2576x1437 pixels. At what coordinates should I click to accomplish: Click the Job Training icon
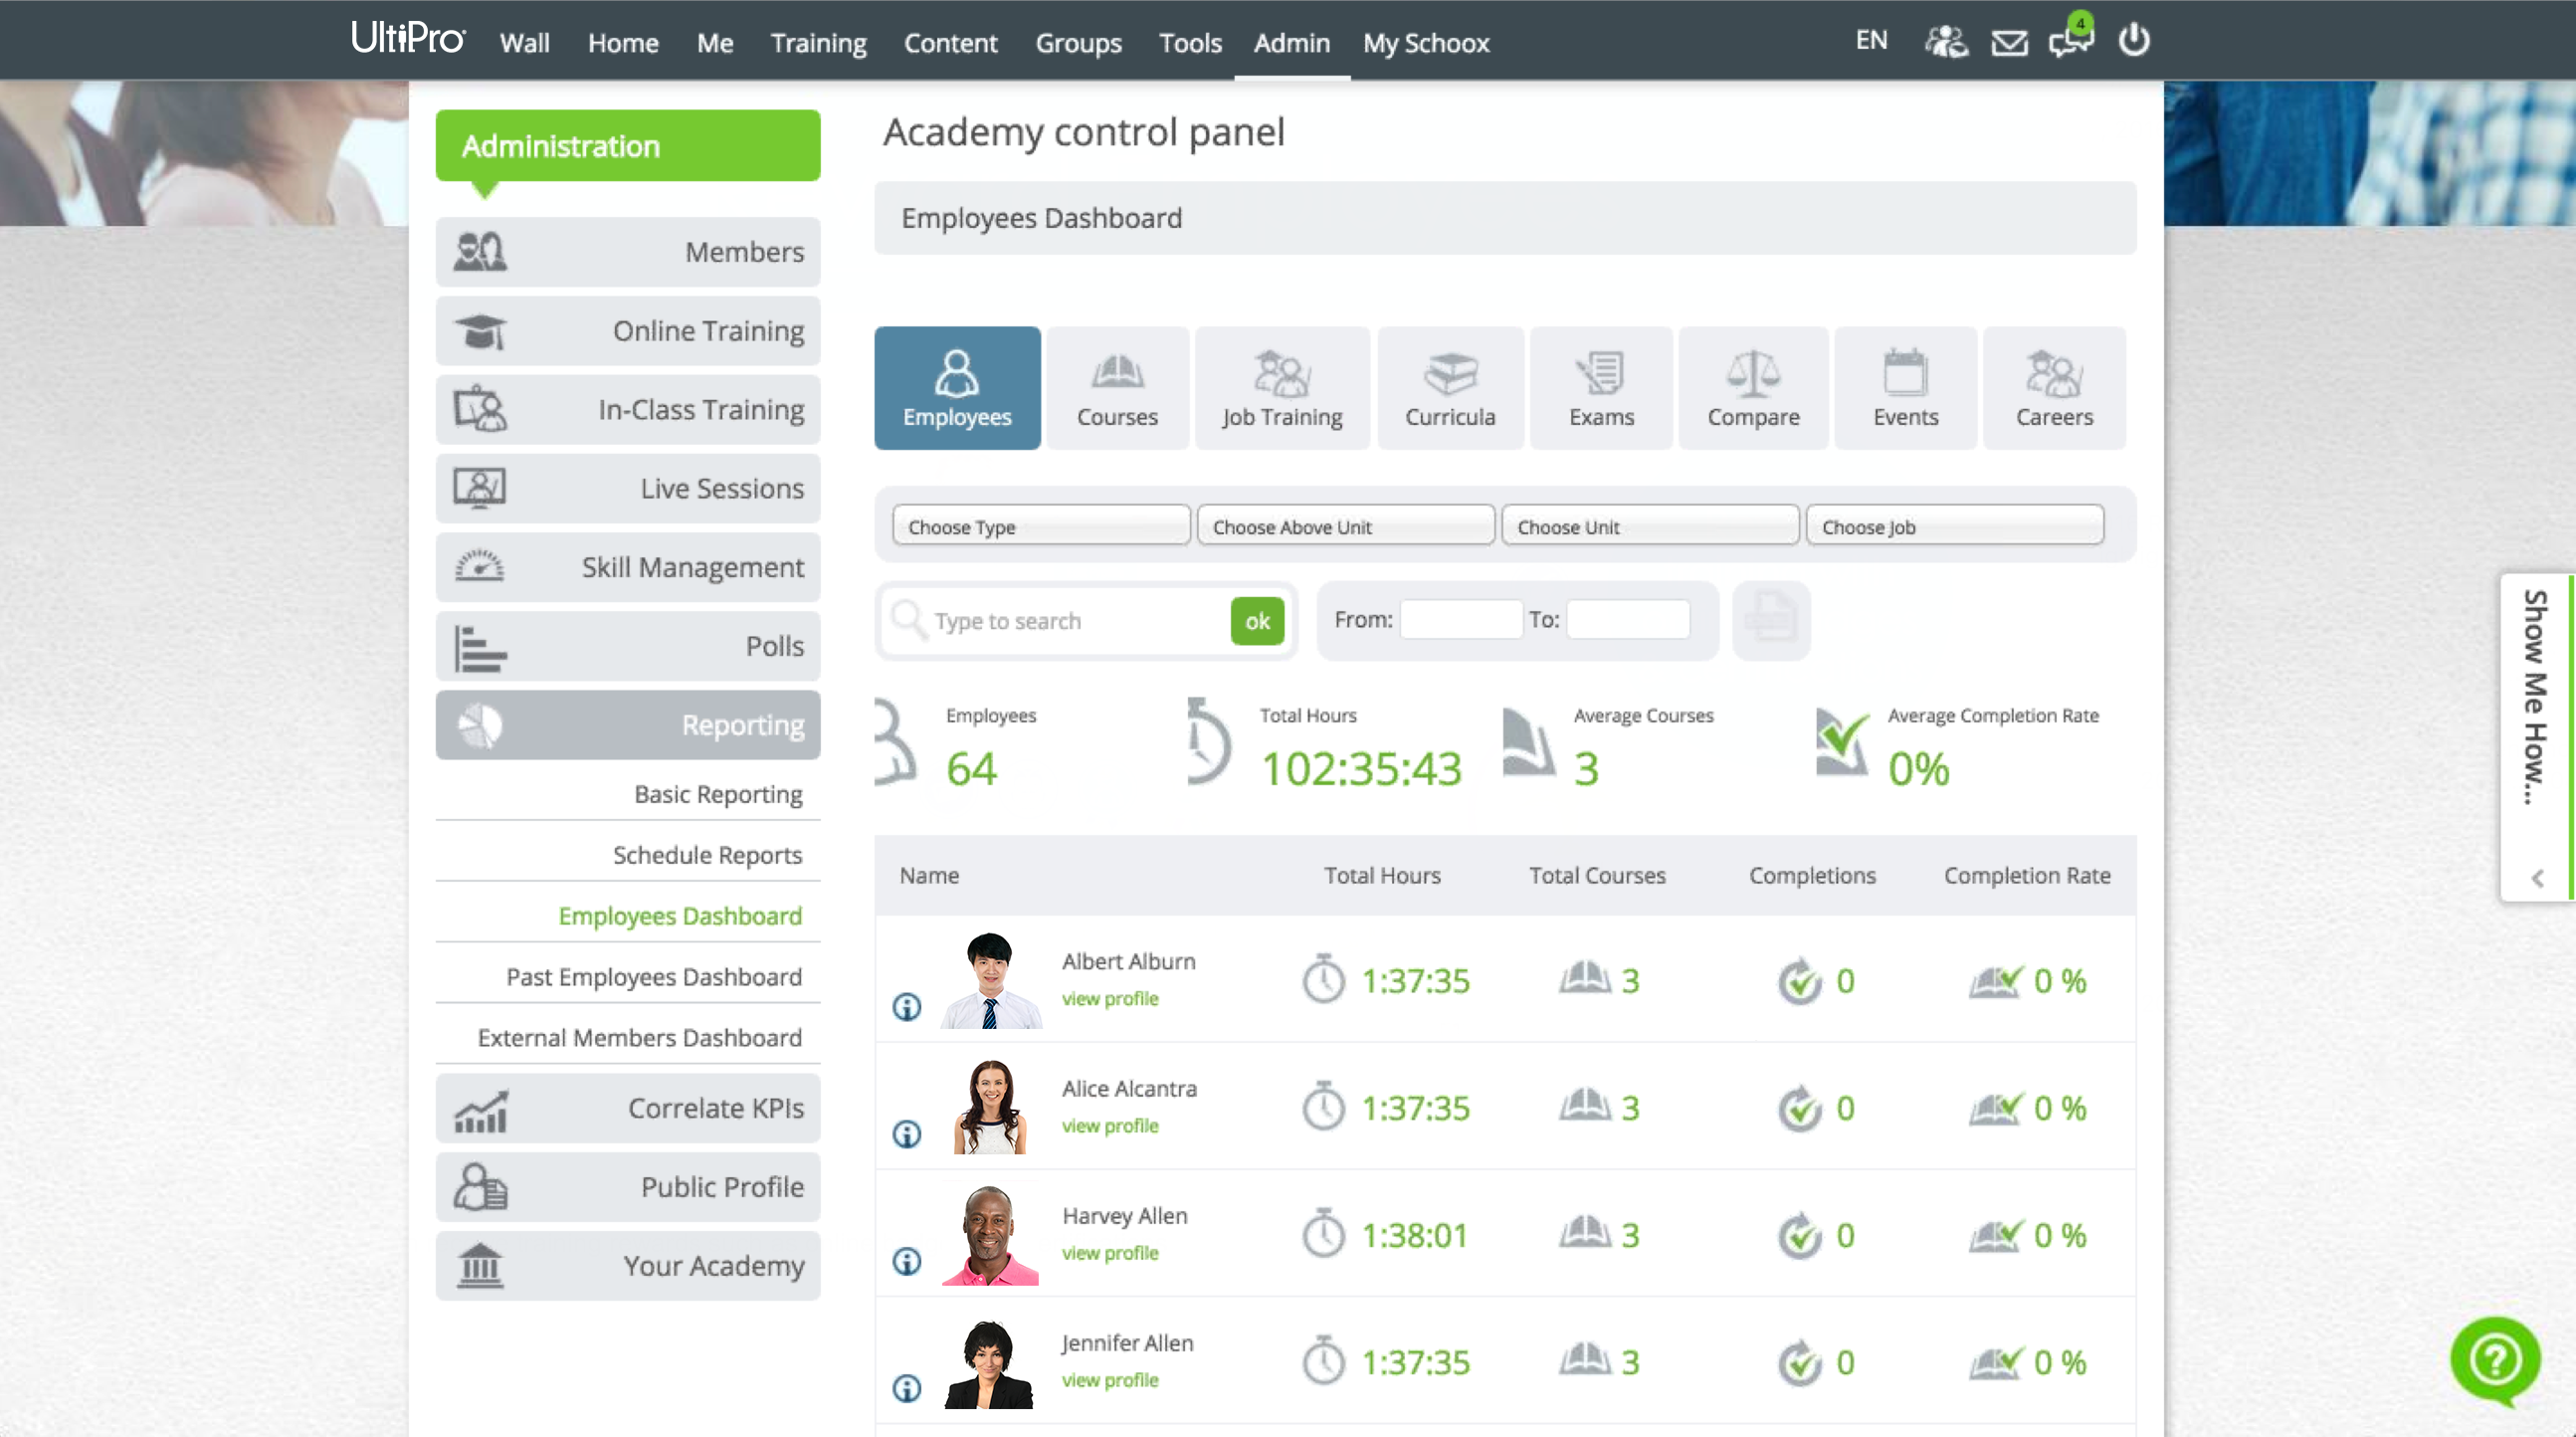1282,387
